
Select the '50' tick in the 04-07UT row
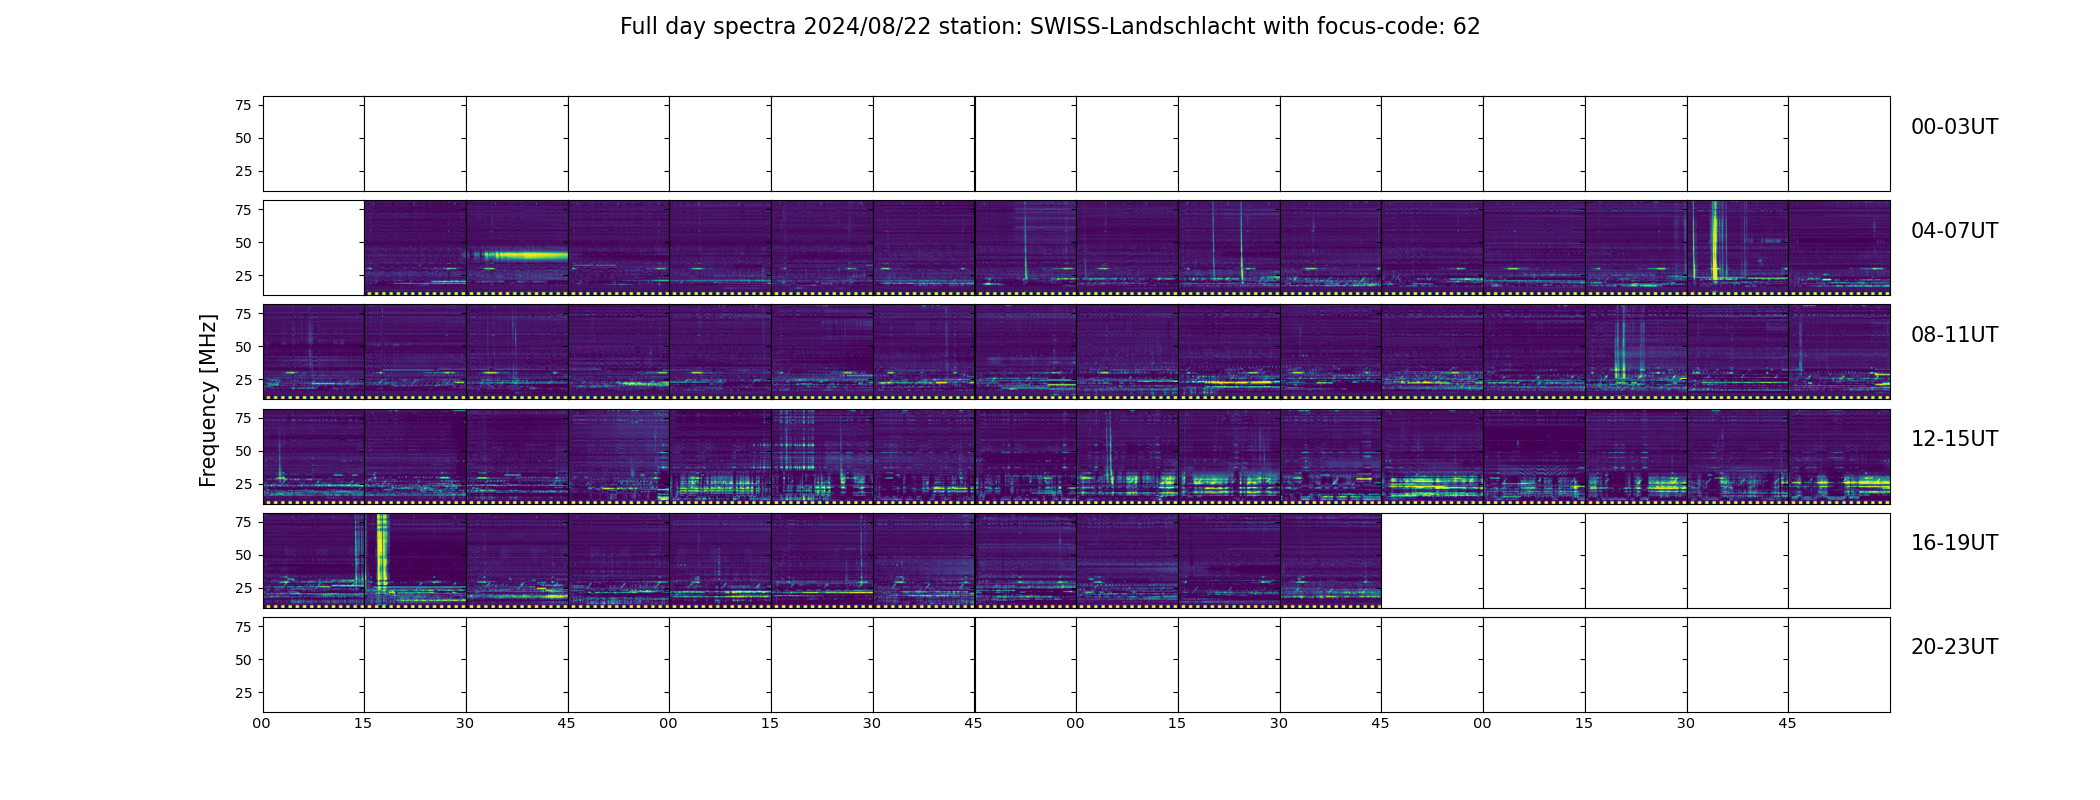click(x=243, y=242)
